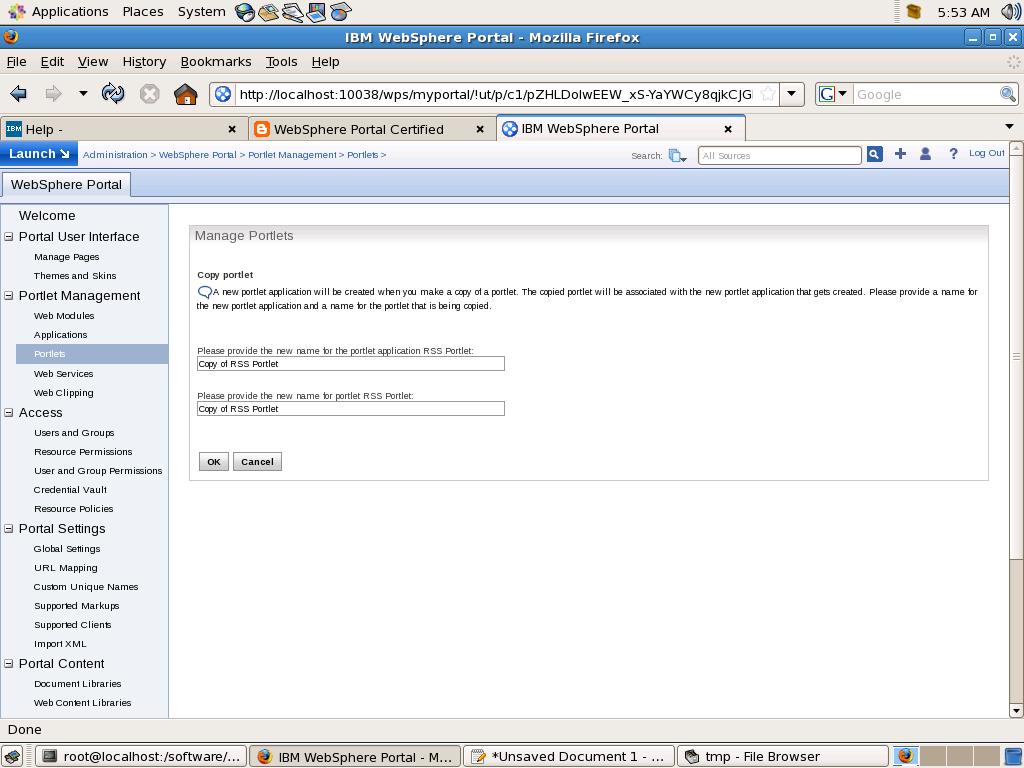Open the list all tabs dropdown
Image resolution: width=1024 pixels, height=768 pixels.
(x=1010, y=127)
